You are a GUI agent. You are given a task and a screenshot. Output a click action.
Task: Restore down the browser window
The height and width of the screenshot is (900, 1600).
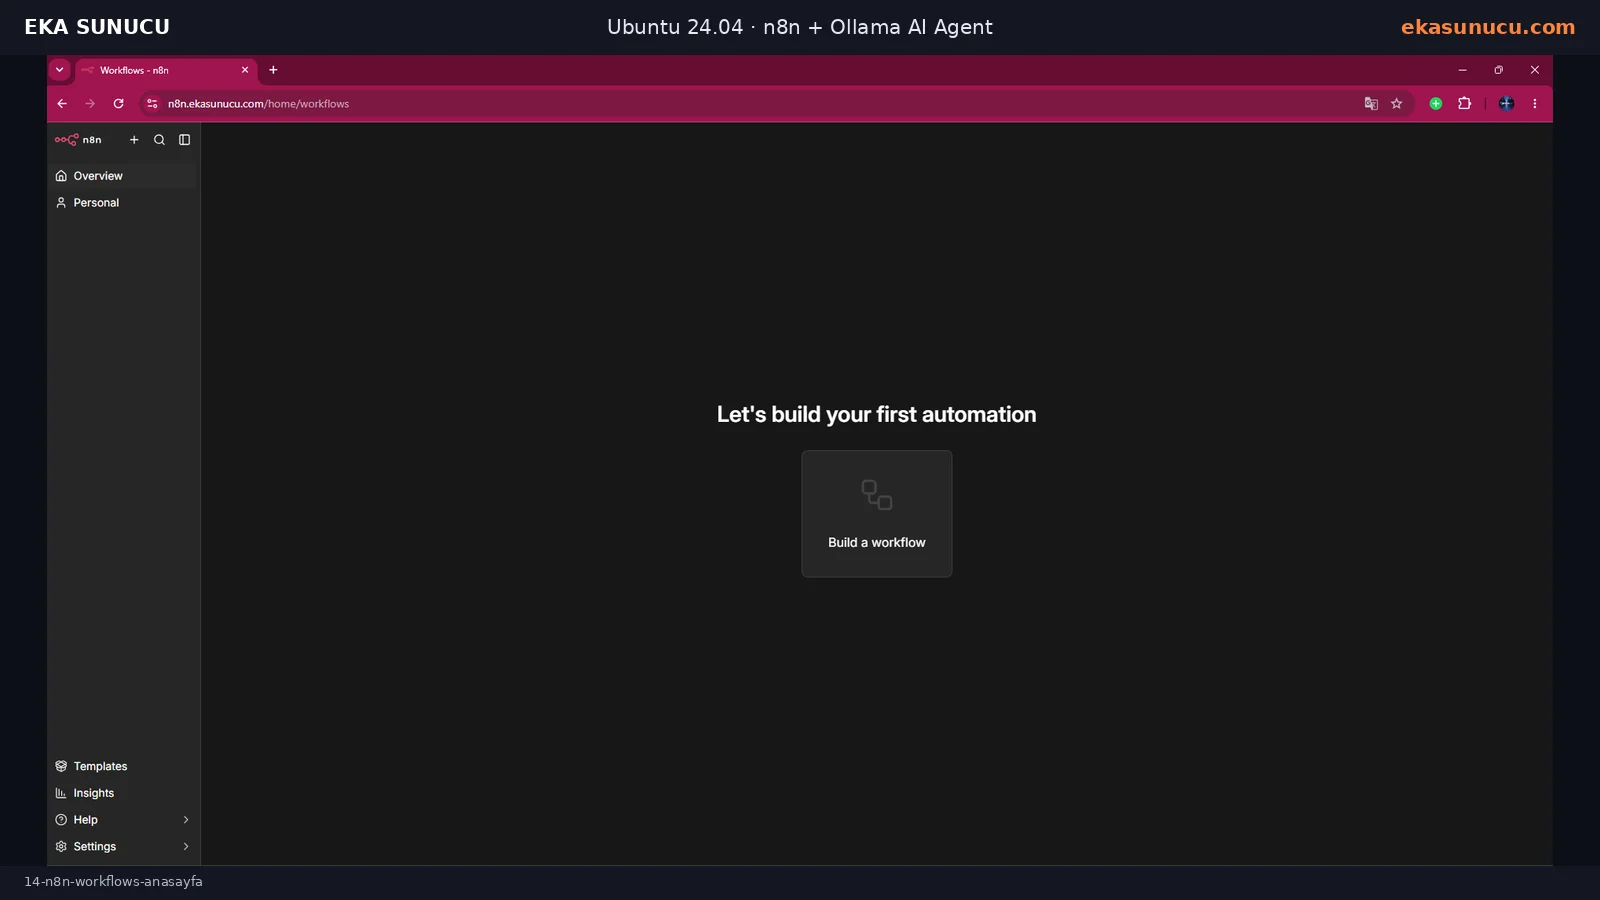(x=1498, y=70)
